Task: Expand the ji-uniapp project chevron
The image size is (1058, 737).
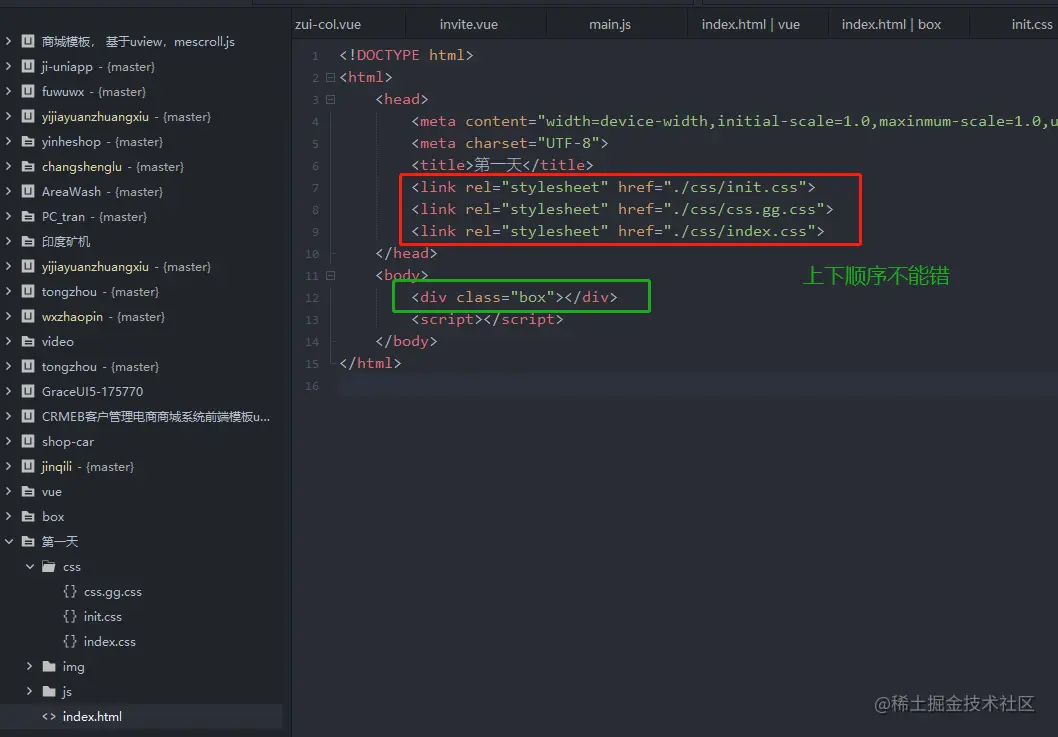Action: 8,66
